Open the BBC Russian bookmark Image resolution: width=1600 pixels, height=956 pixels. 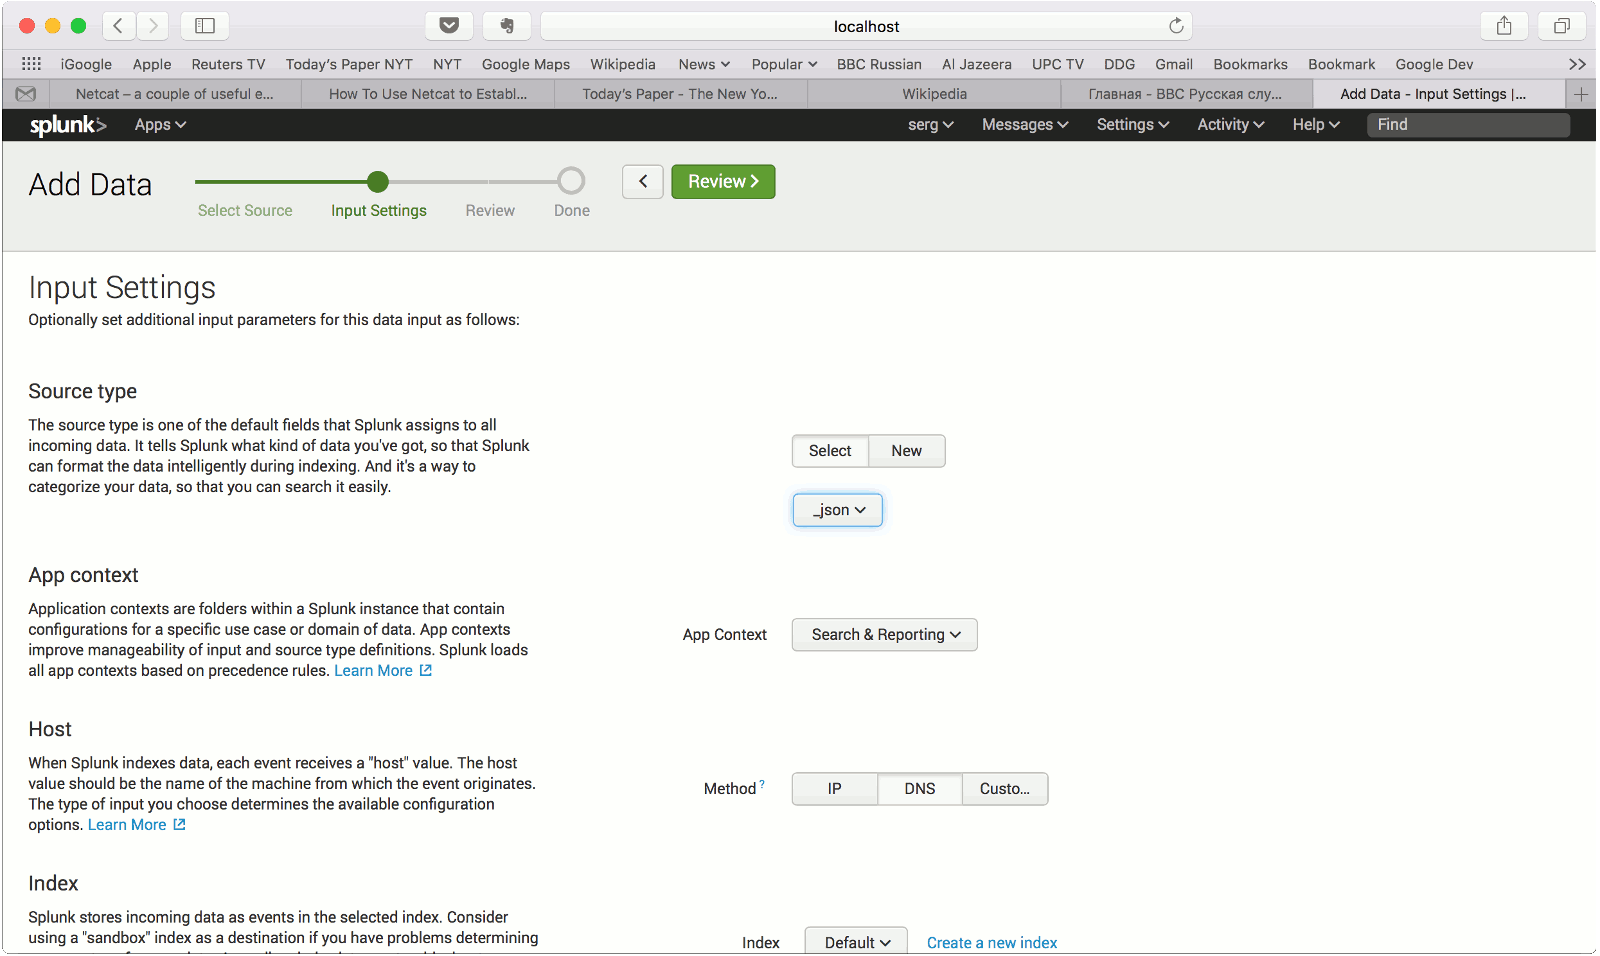pyautogui.click(x=879, y=64)
